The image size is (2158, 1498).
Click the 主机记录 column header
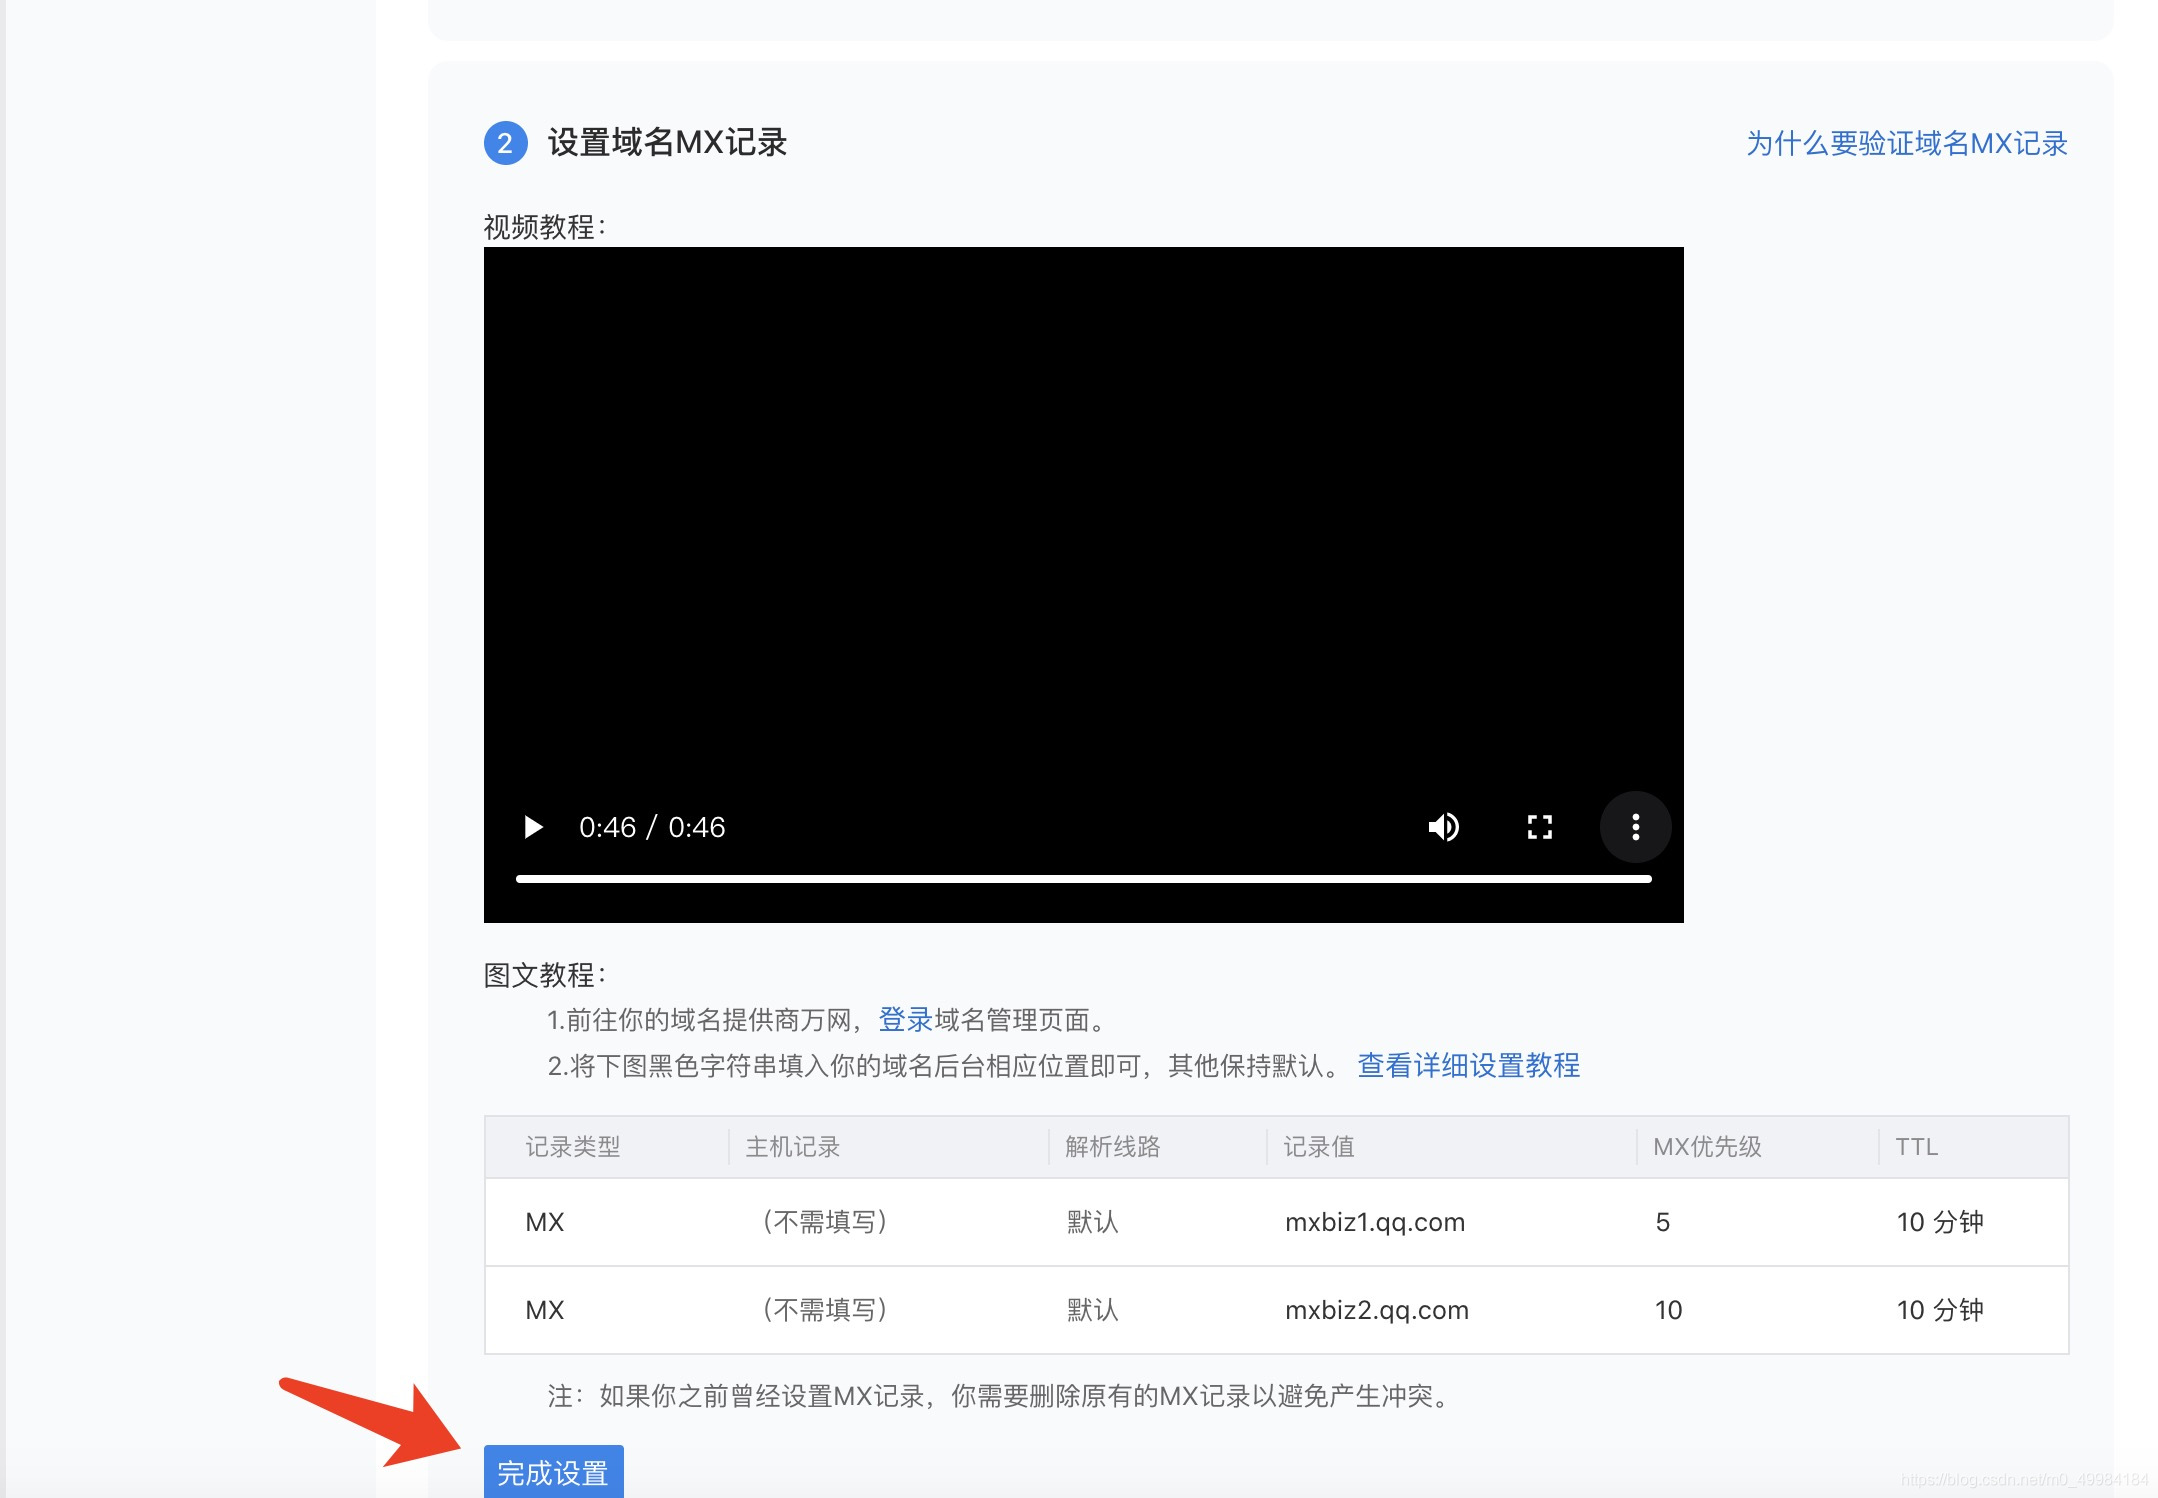coord(792,1147)
